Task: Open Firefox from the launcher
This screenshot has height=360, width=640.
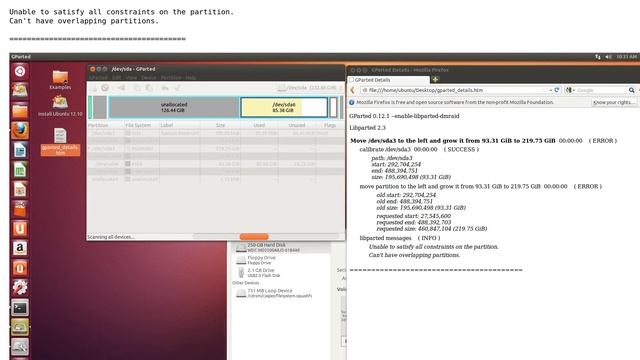Action: [x=20, y=130]
